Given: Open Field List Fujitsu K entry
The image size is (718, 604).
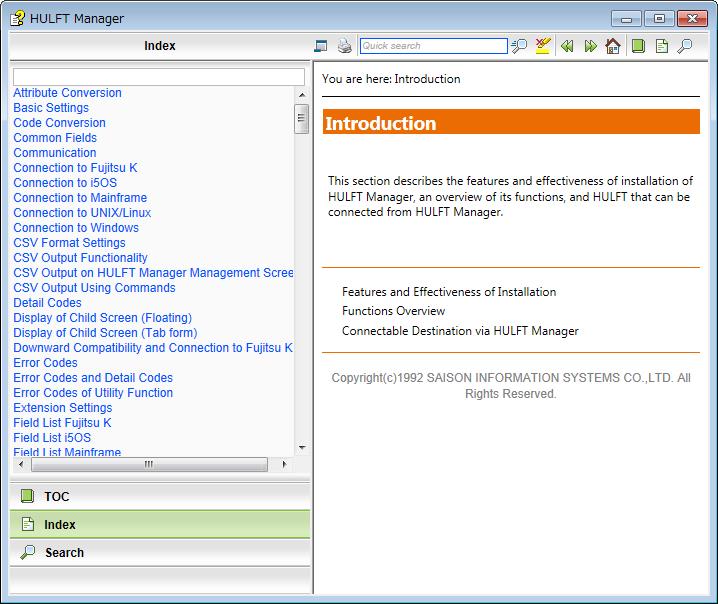Looking at the screenshot, I should point(62,423).
